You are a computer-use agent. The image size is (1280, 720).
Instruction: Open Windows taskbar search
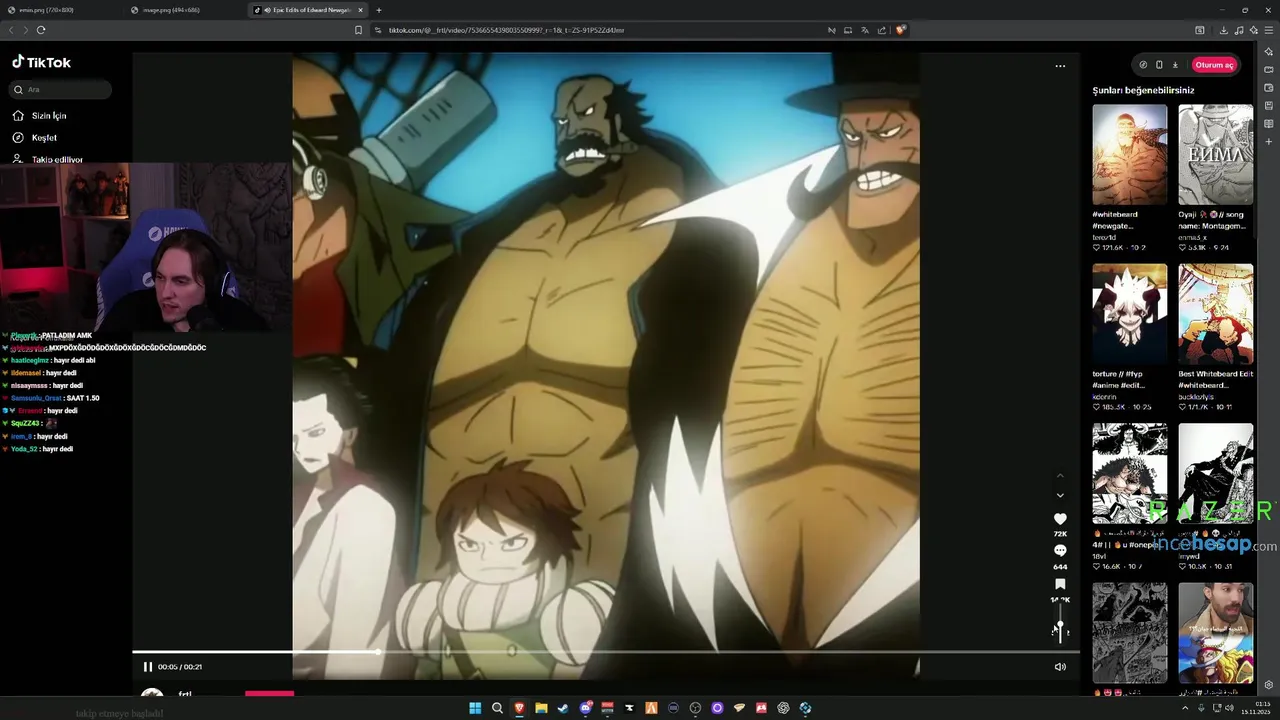tap(497, 708)
